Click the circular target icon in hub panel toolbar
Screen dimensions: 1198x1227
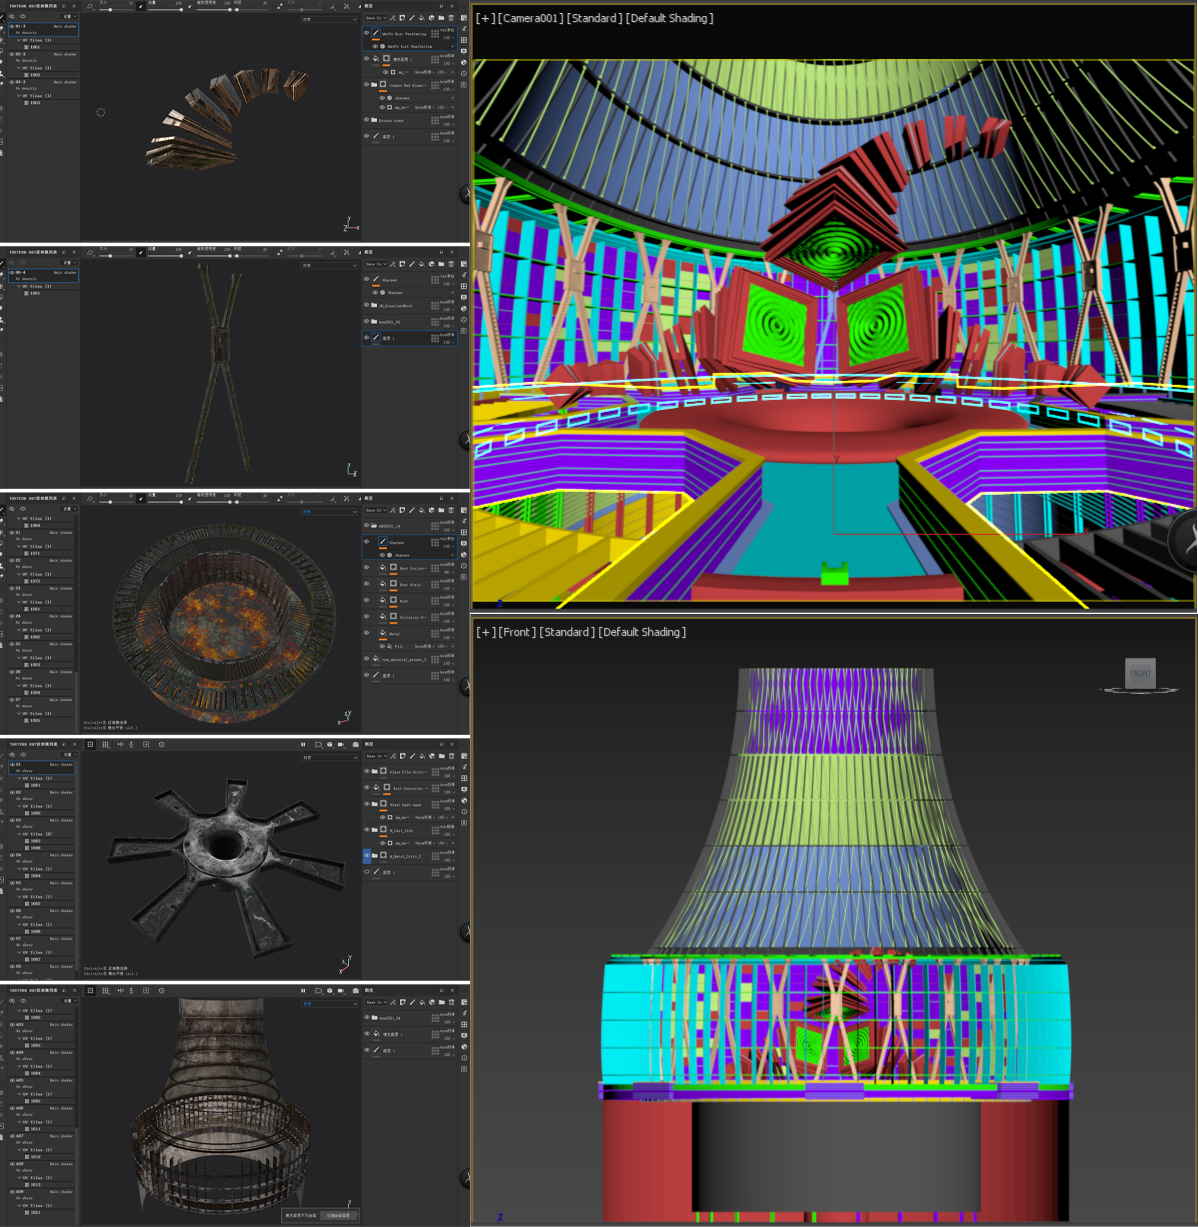[x=161, y=744]
